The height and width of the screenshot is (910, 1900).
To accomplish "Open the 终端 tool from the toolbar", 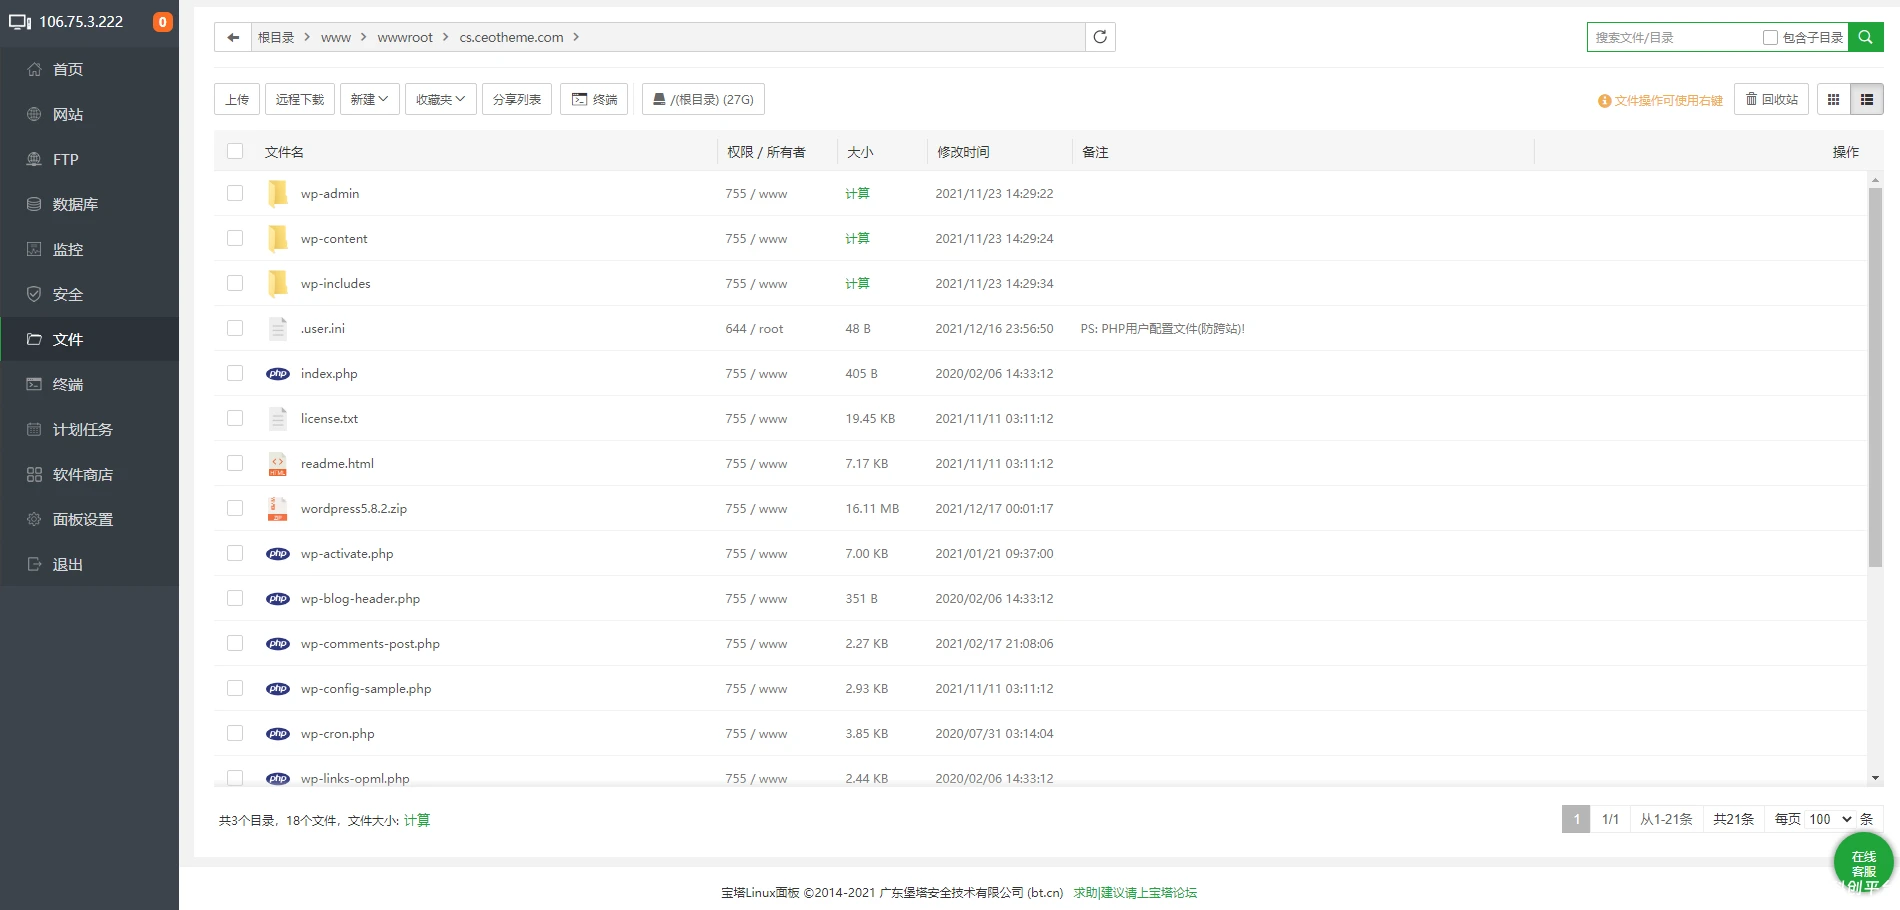I will [594, 99].
